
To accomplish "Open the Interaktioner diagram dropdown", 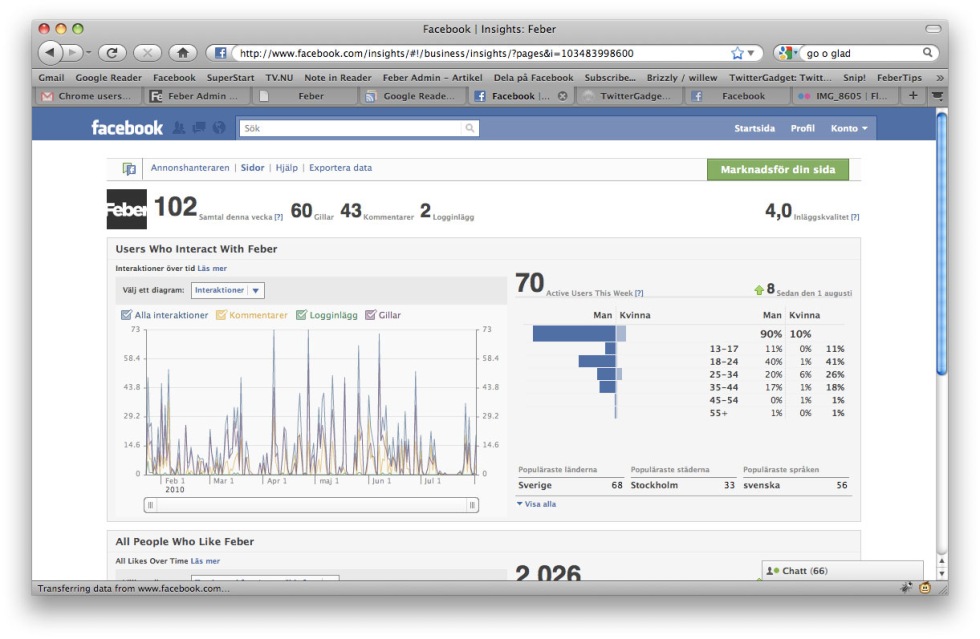I will click(228, 290).
